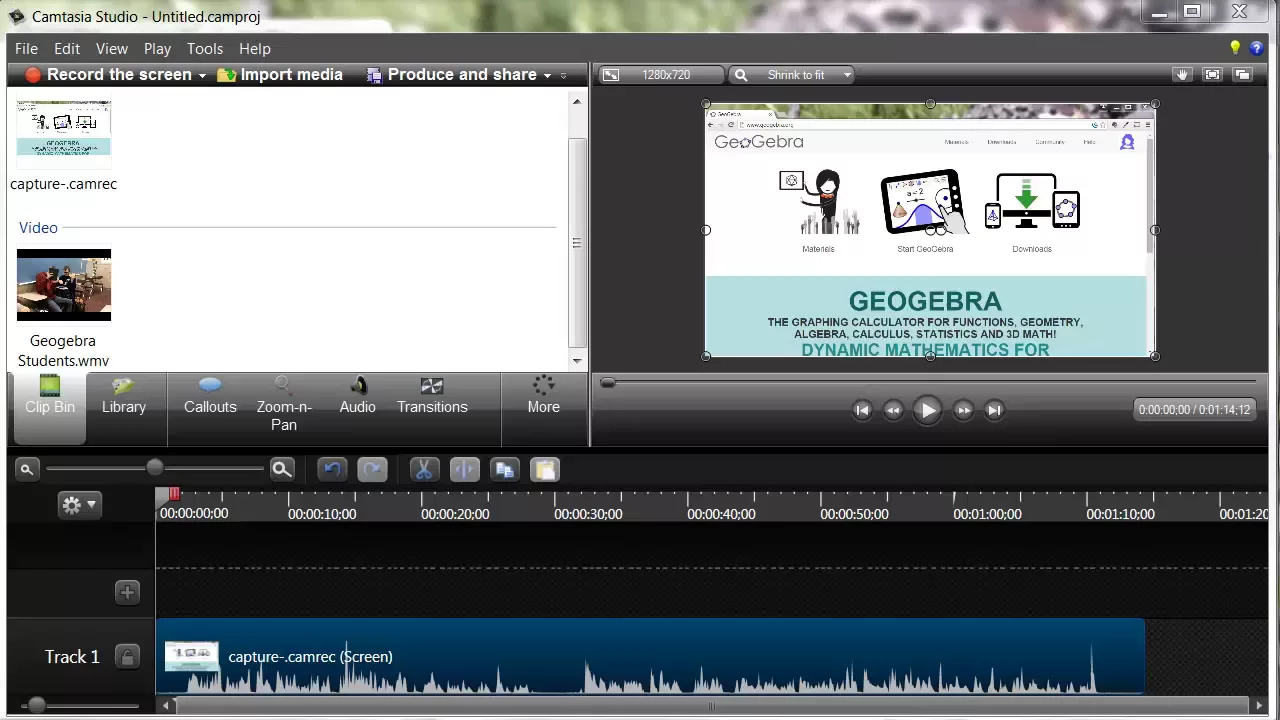Click Record the screen button
The image size is (1280, 720).
coord(108,75)
